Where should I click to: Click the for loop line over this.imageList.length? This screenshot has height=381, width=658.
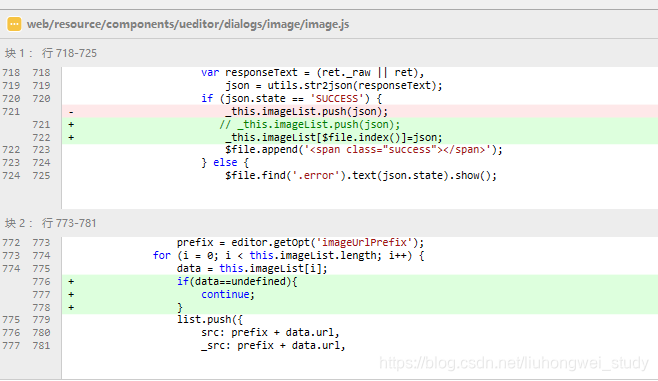tap(289, 256)
